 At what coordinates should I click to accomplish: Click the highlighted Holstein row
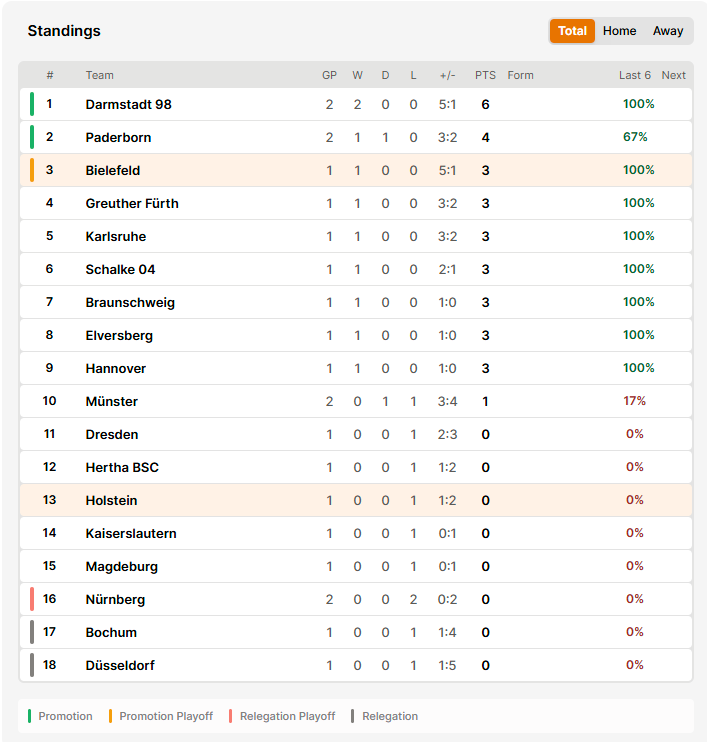[356, 500]
